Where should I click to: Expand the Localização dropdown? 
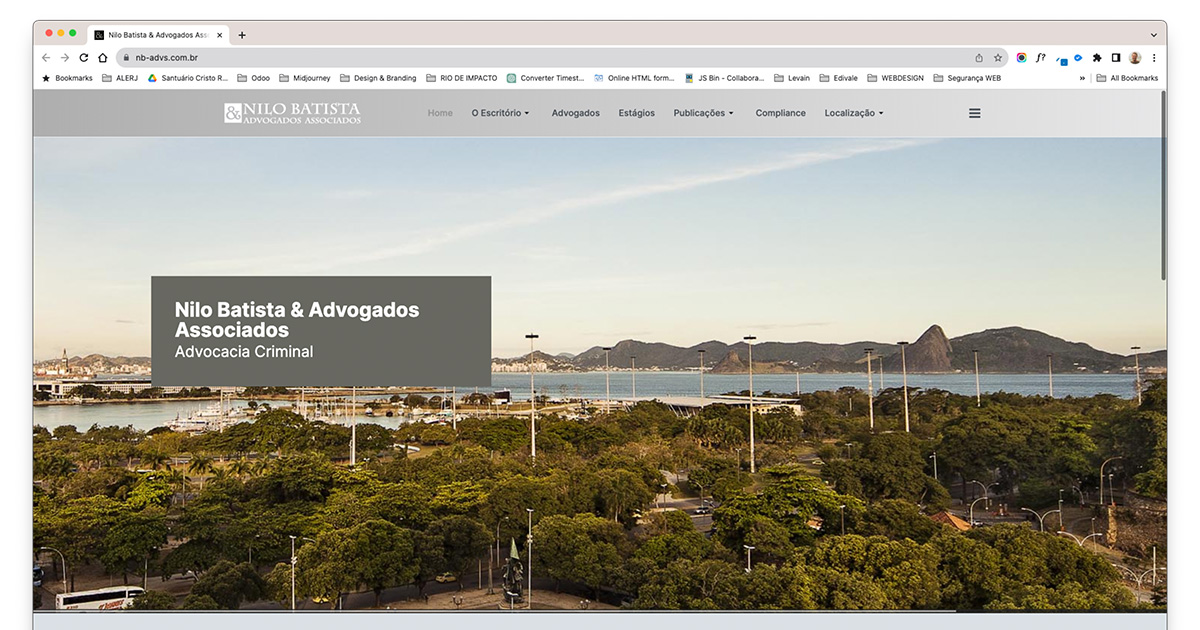point(854,113)
